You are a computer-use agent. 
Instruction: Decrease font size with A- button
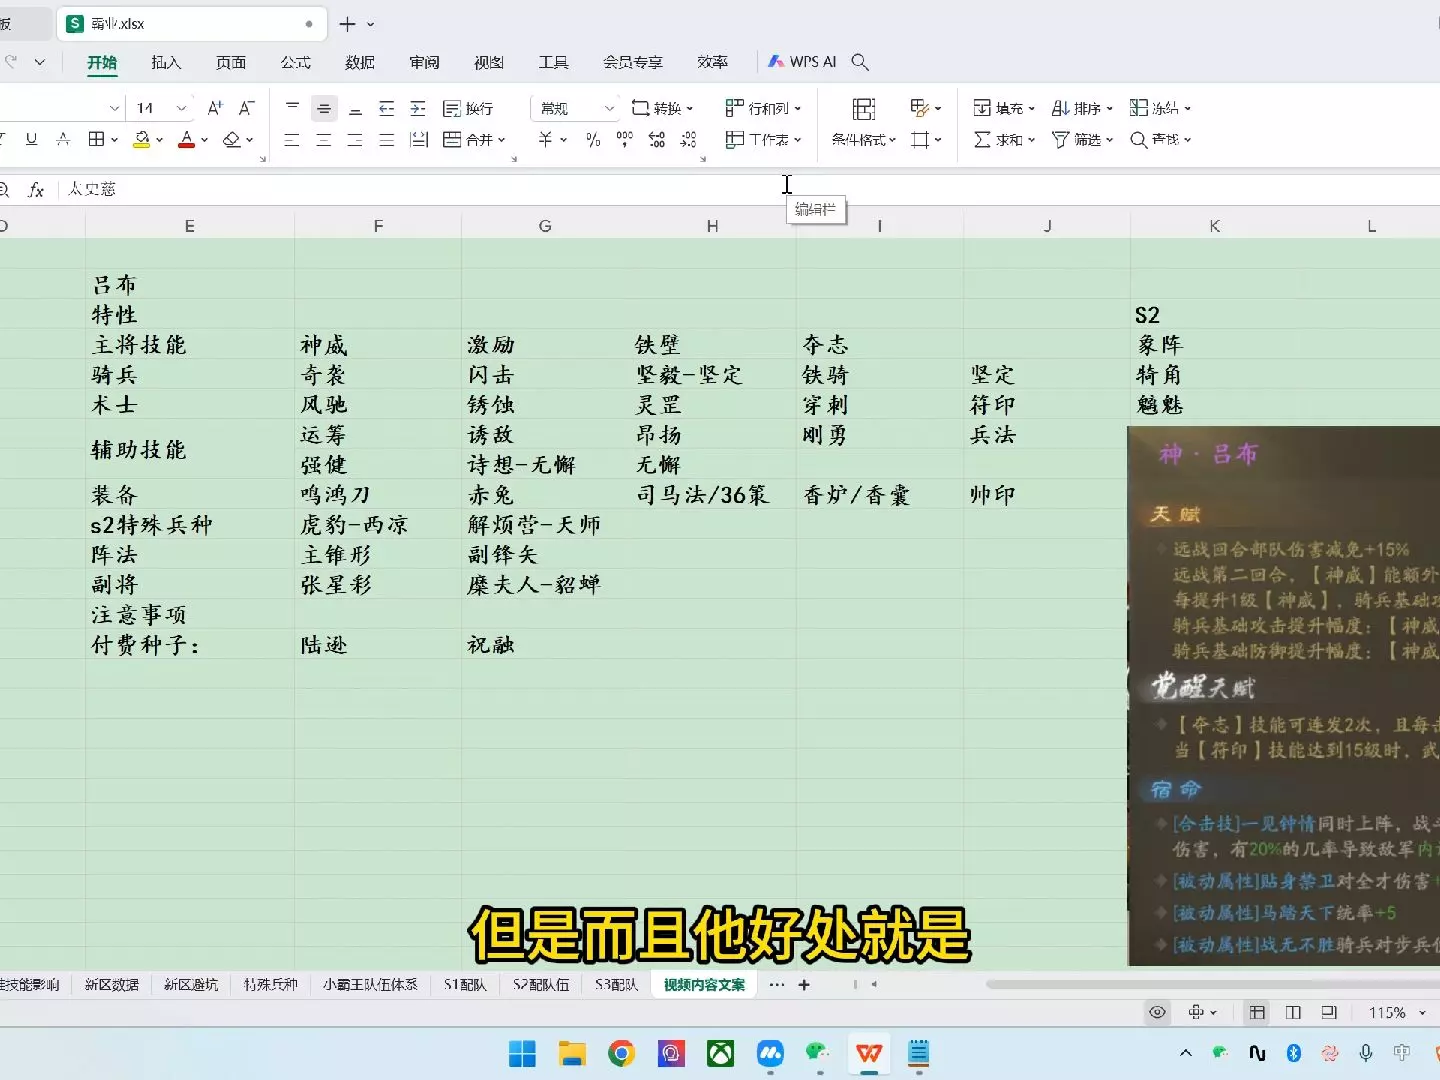[x=247, y=108]
